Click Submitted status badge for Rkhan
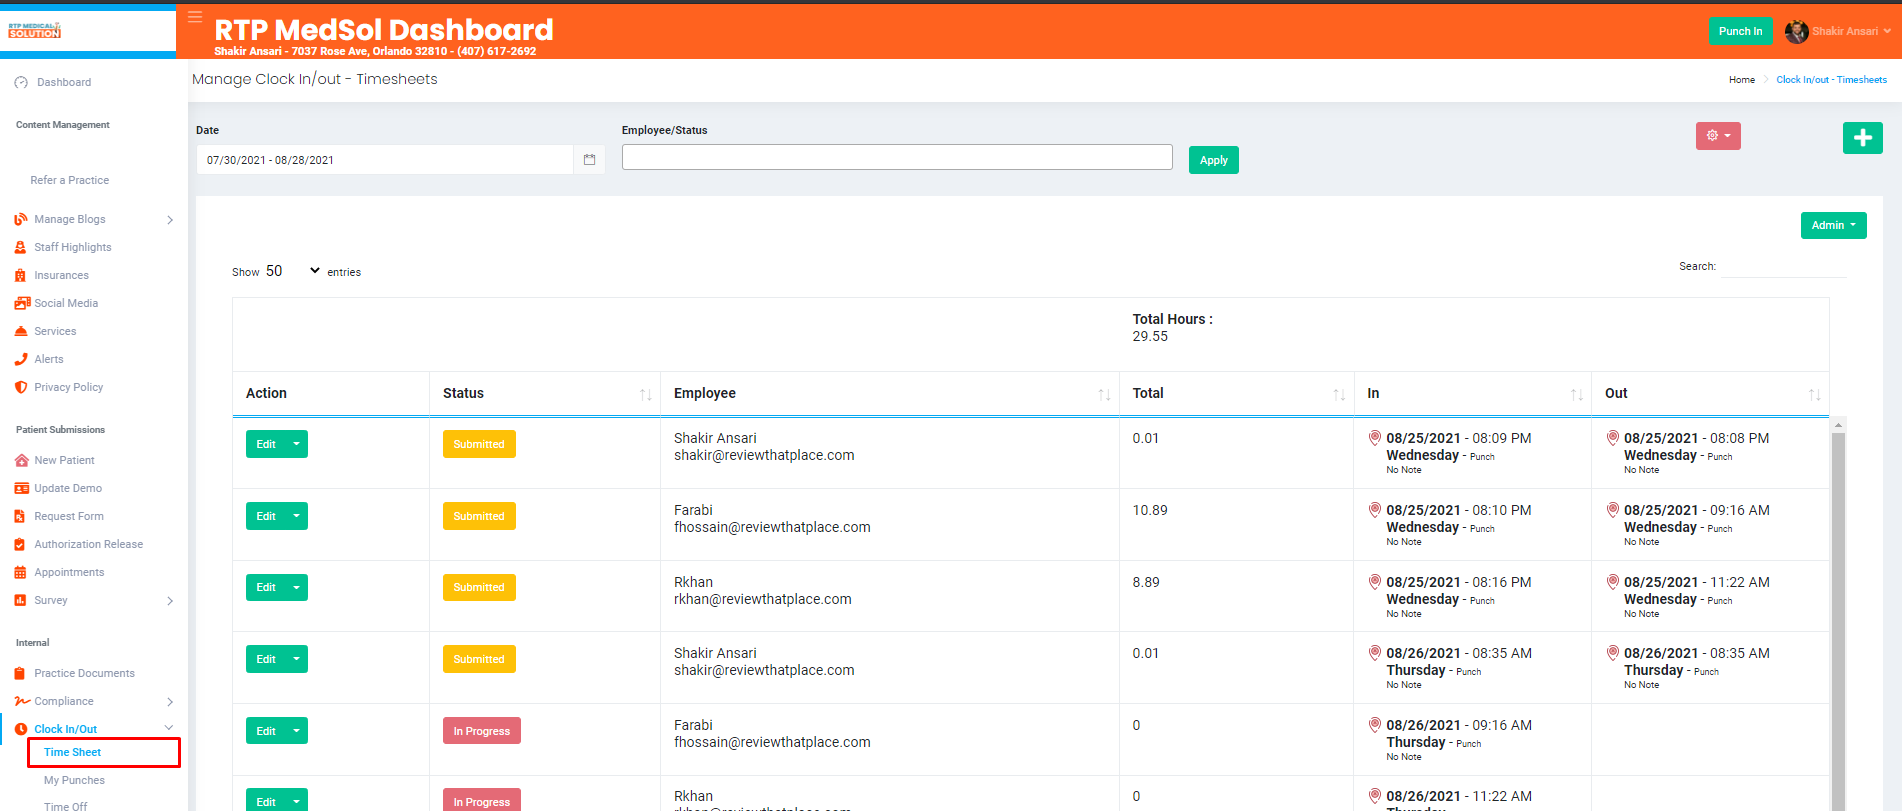Image resolution: width=1902 pixels, height=811 pixels. tap(479, 587)
